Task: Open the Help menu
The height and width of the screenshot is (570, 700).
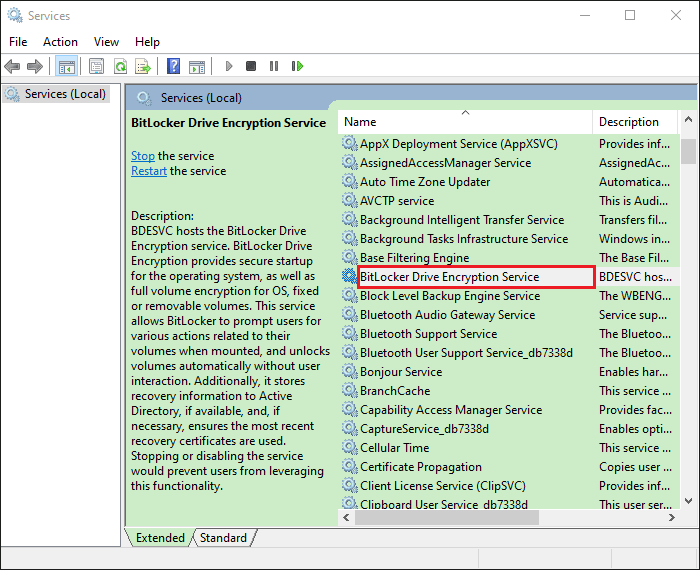Action: pyautogui.click(x=147, y=42)
